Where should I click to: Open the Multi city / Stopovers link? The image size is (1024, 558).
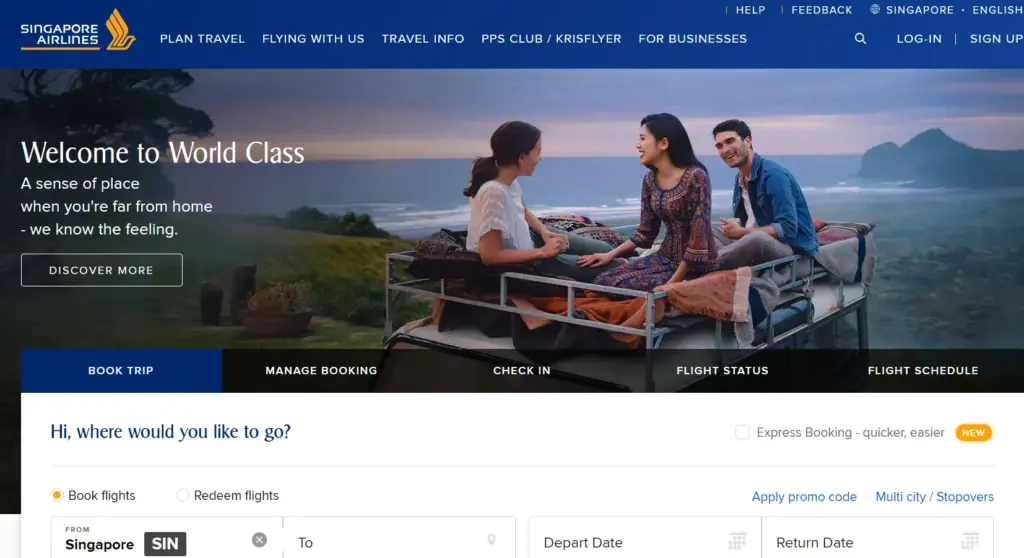[x=935, y=497]
